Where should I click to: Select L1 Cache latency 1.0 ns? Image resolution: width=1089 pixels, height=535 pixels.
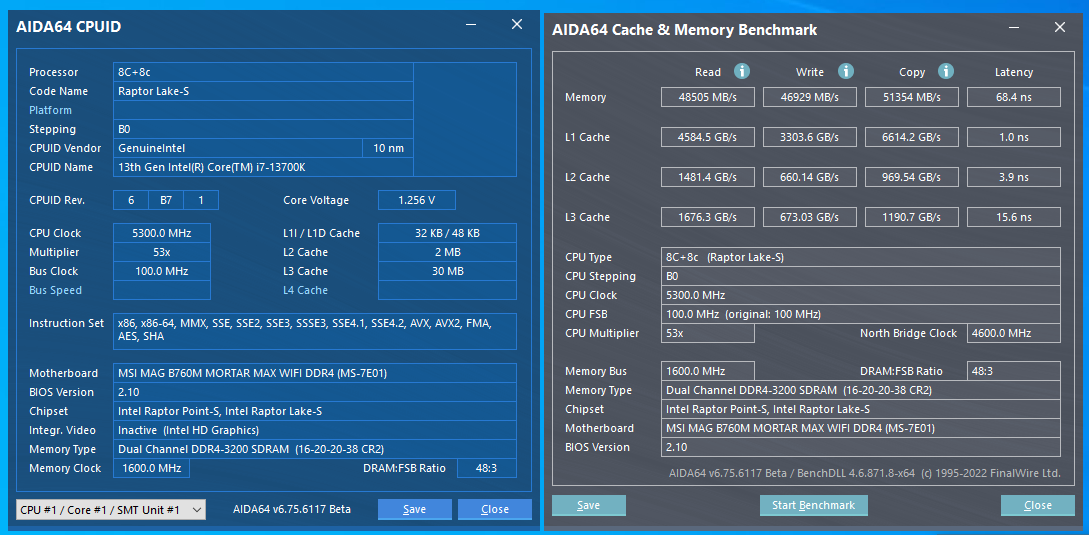click(1014, 137)
